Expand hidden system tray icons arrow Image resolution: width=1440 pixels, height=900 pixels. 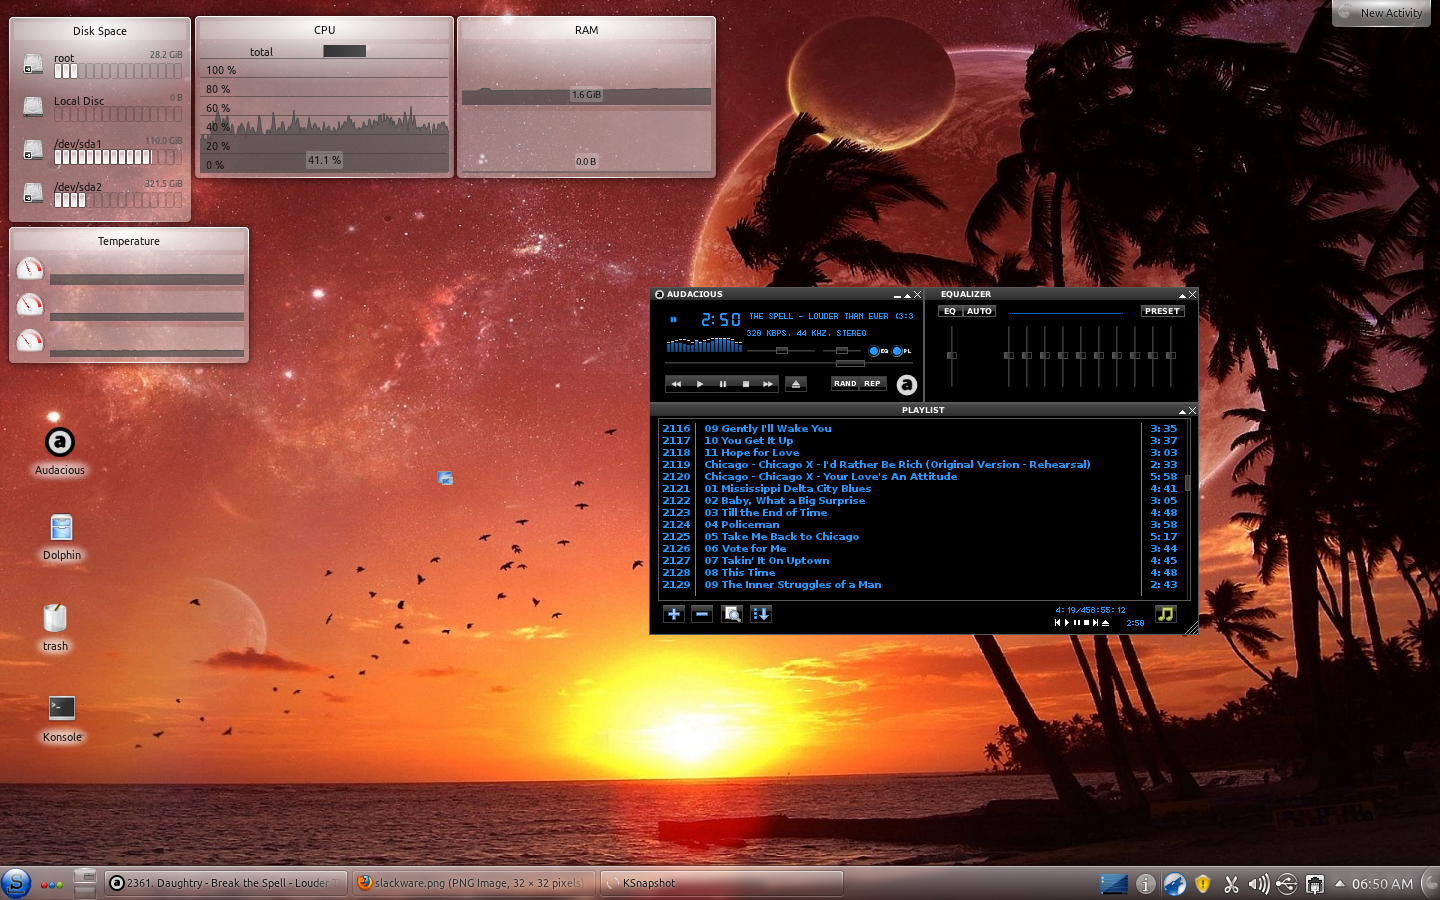(x=1339, y=883)
